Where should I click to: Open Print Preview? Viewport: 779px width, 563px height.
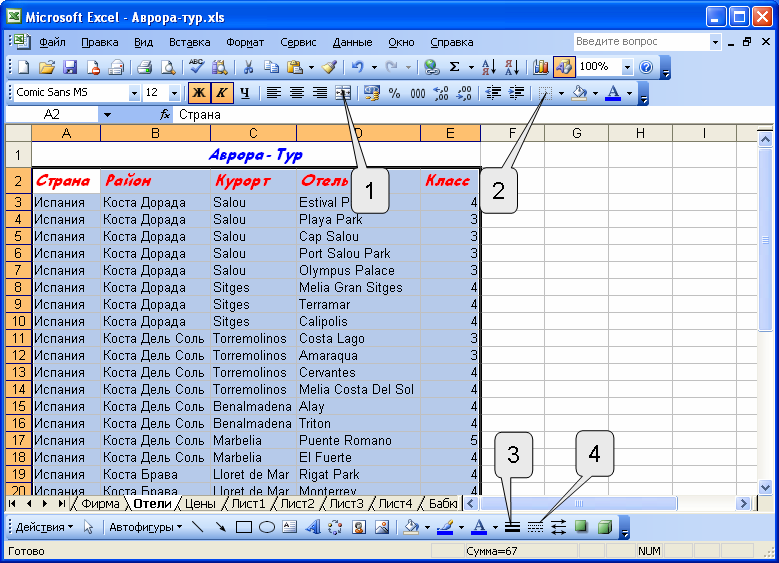[x=168, y=67]
